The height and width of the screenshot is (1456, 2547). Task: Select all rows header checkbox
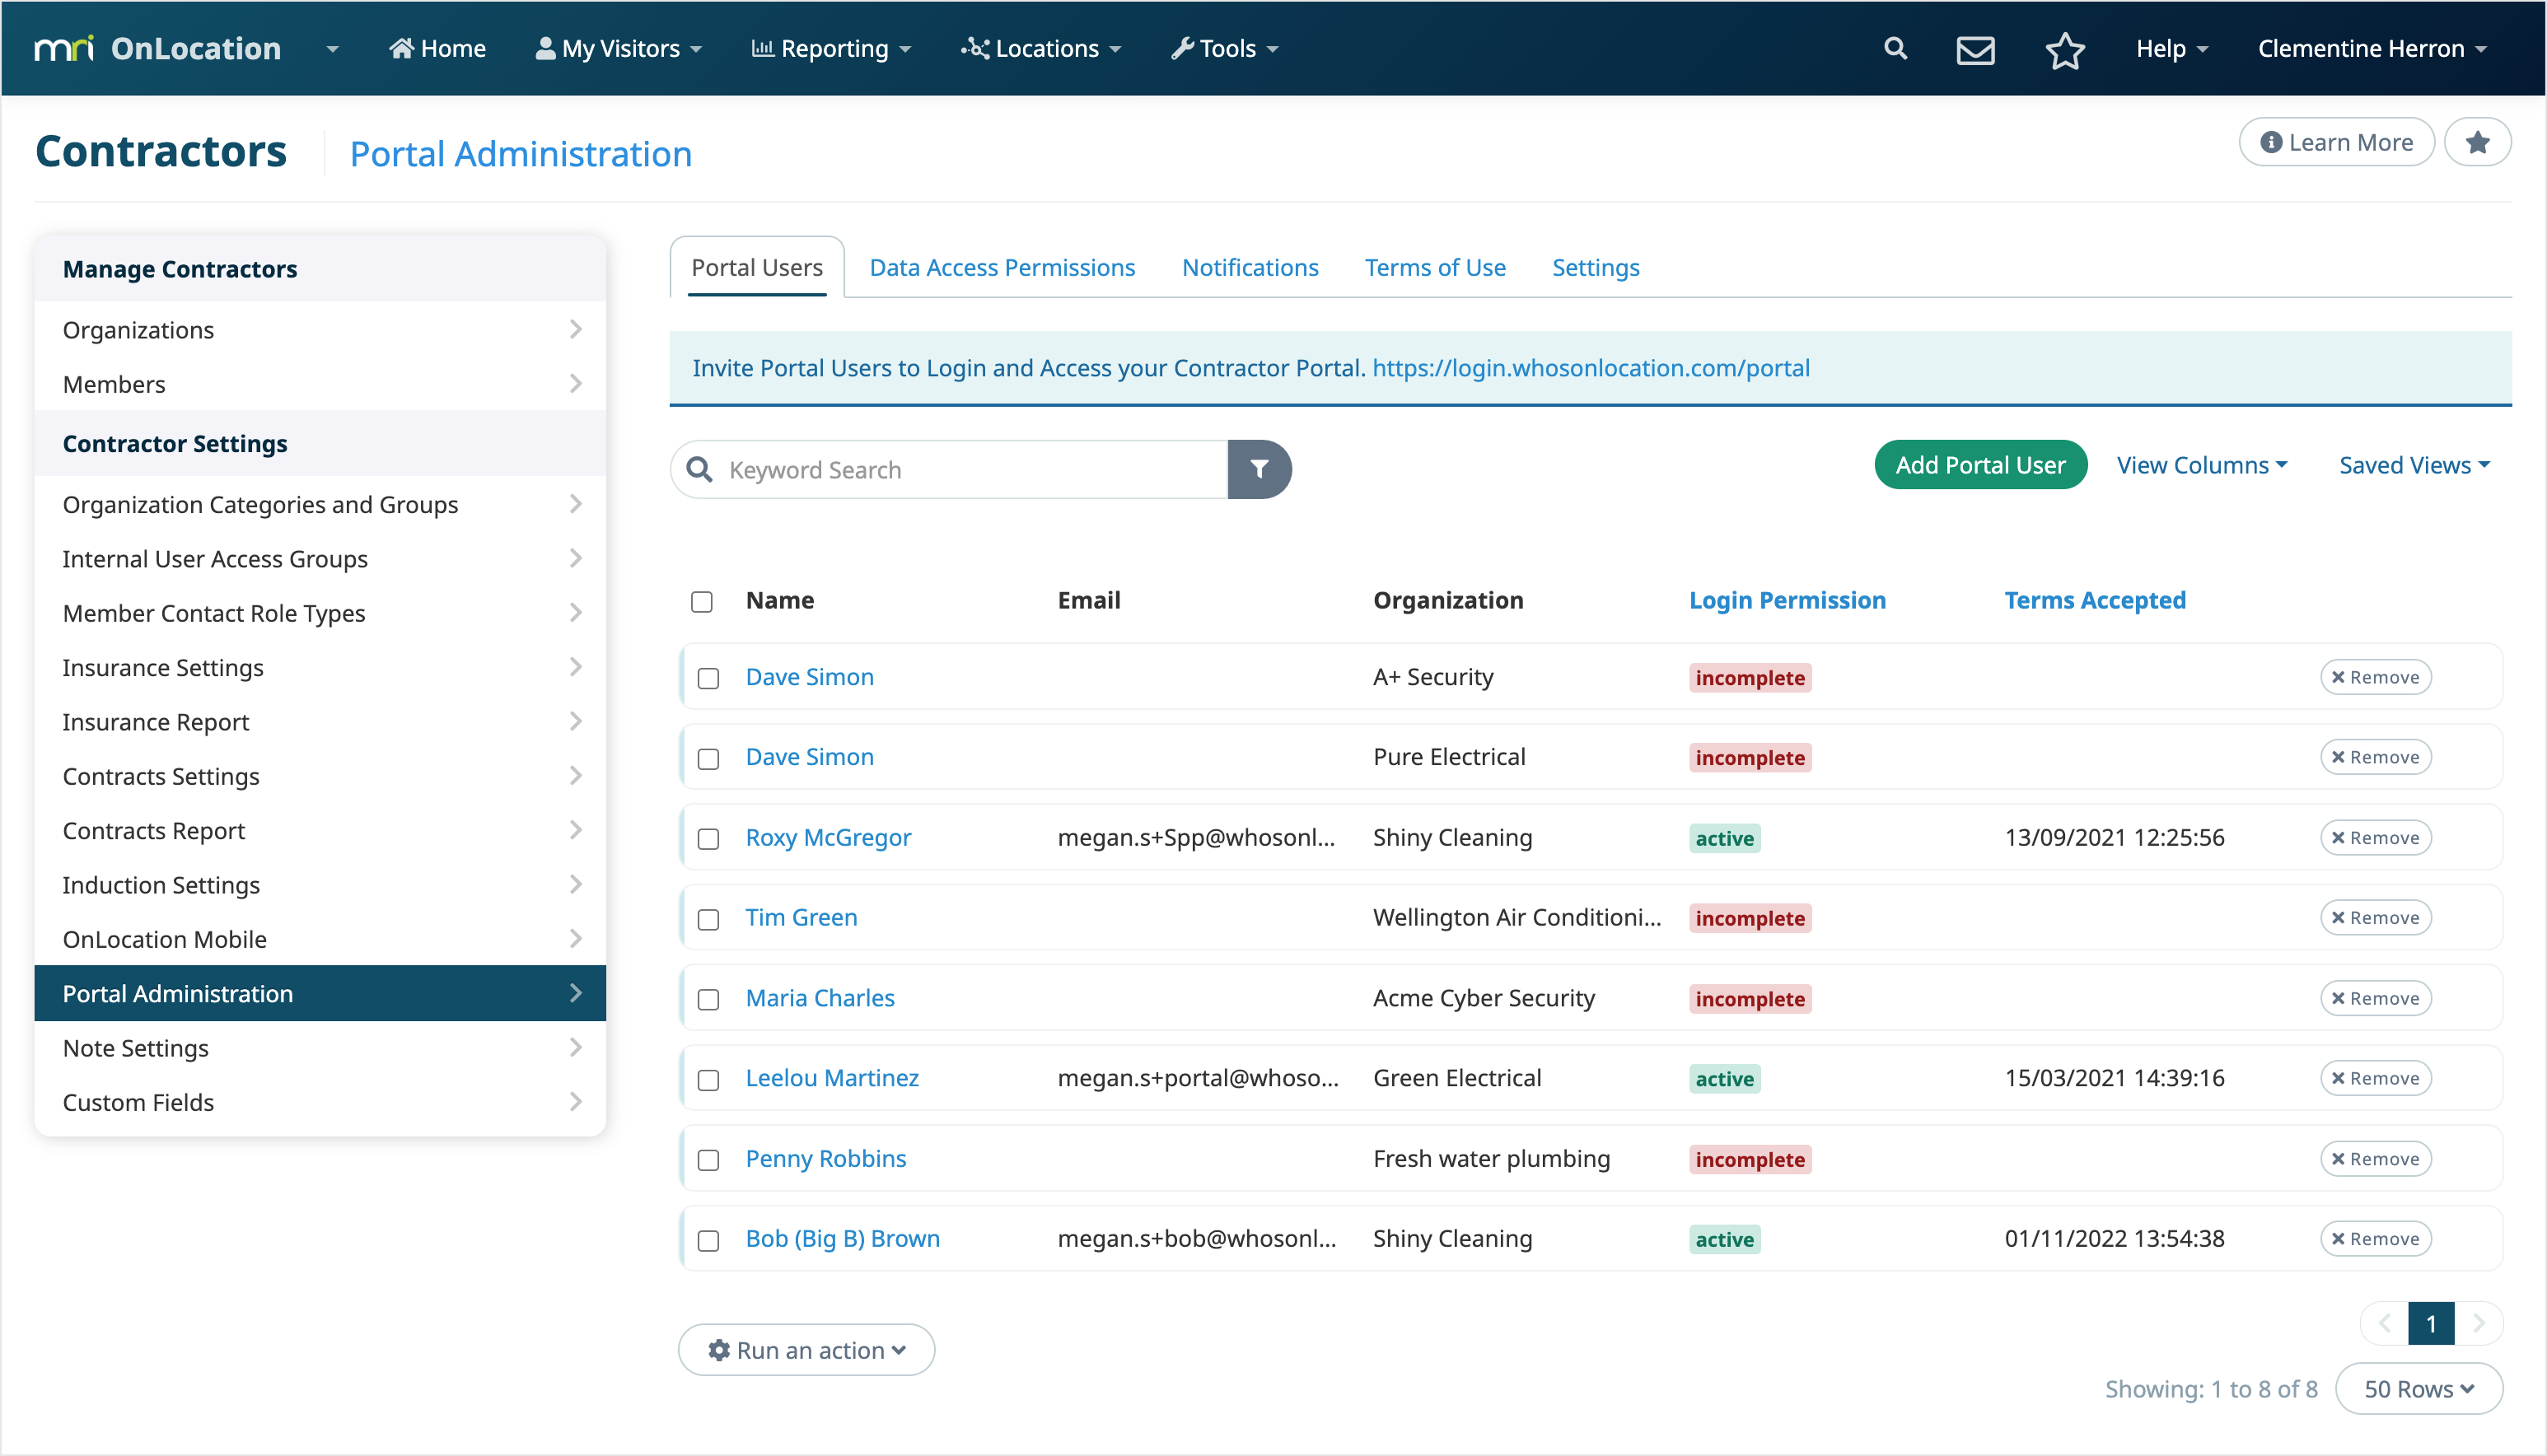702,601
